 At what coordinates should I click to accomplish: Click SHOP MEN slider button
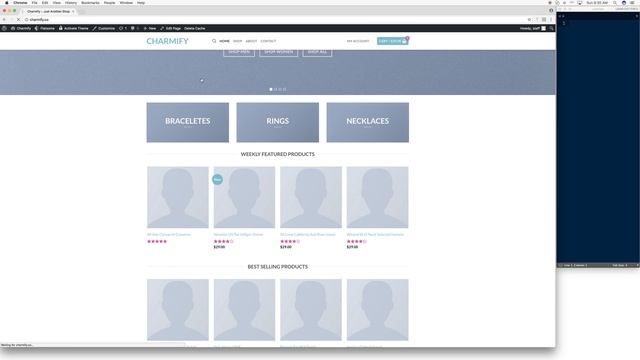pyautogui.click(x=239, y=53)
